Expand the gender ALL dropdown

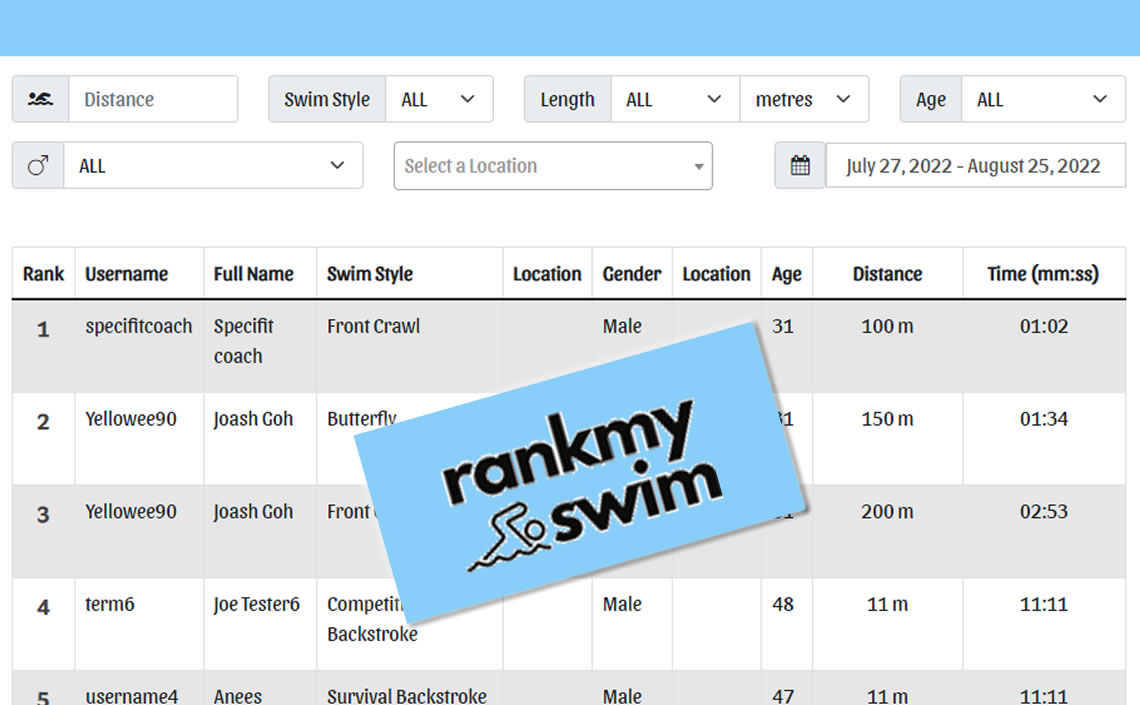pyautogui.click(x=213, y=166)
